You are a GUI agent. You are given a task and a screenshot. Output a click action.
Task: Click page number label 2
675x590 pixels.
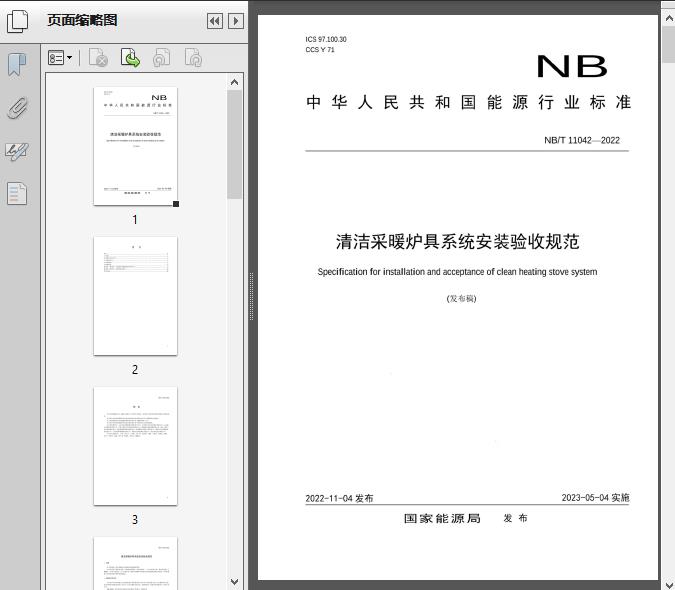pyautogui.click(x=135, y=369)
